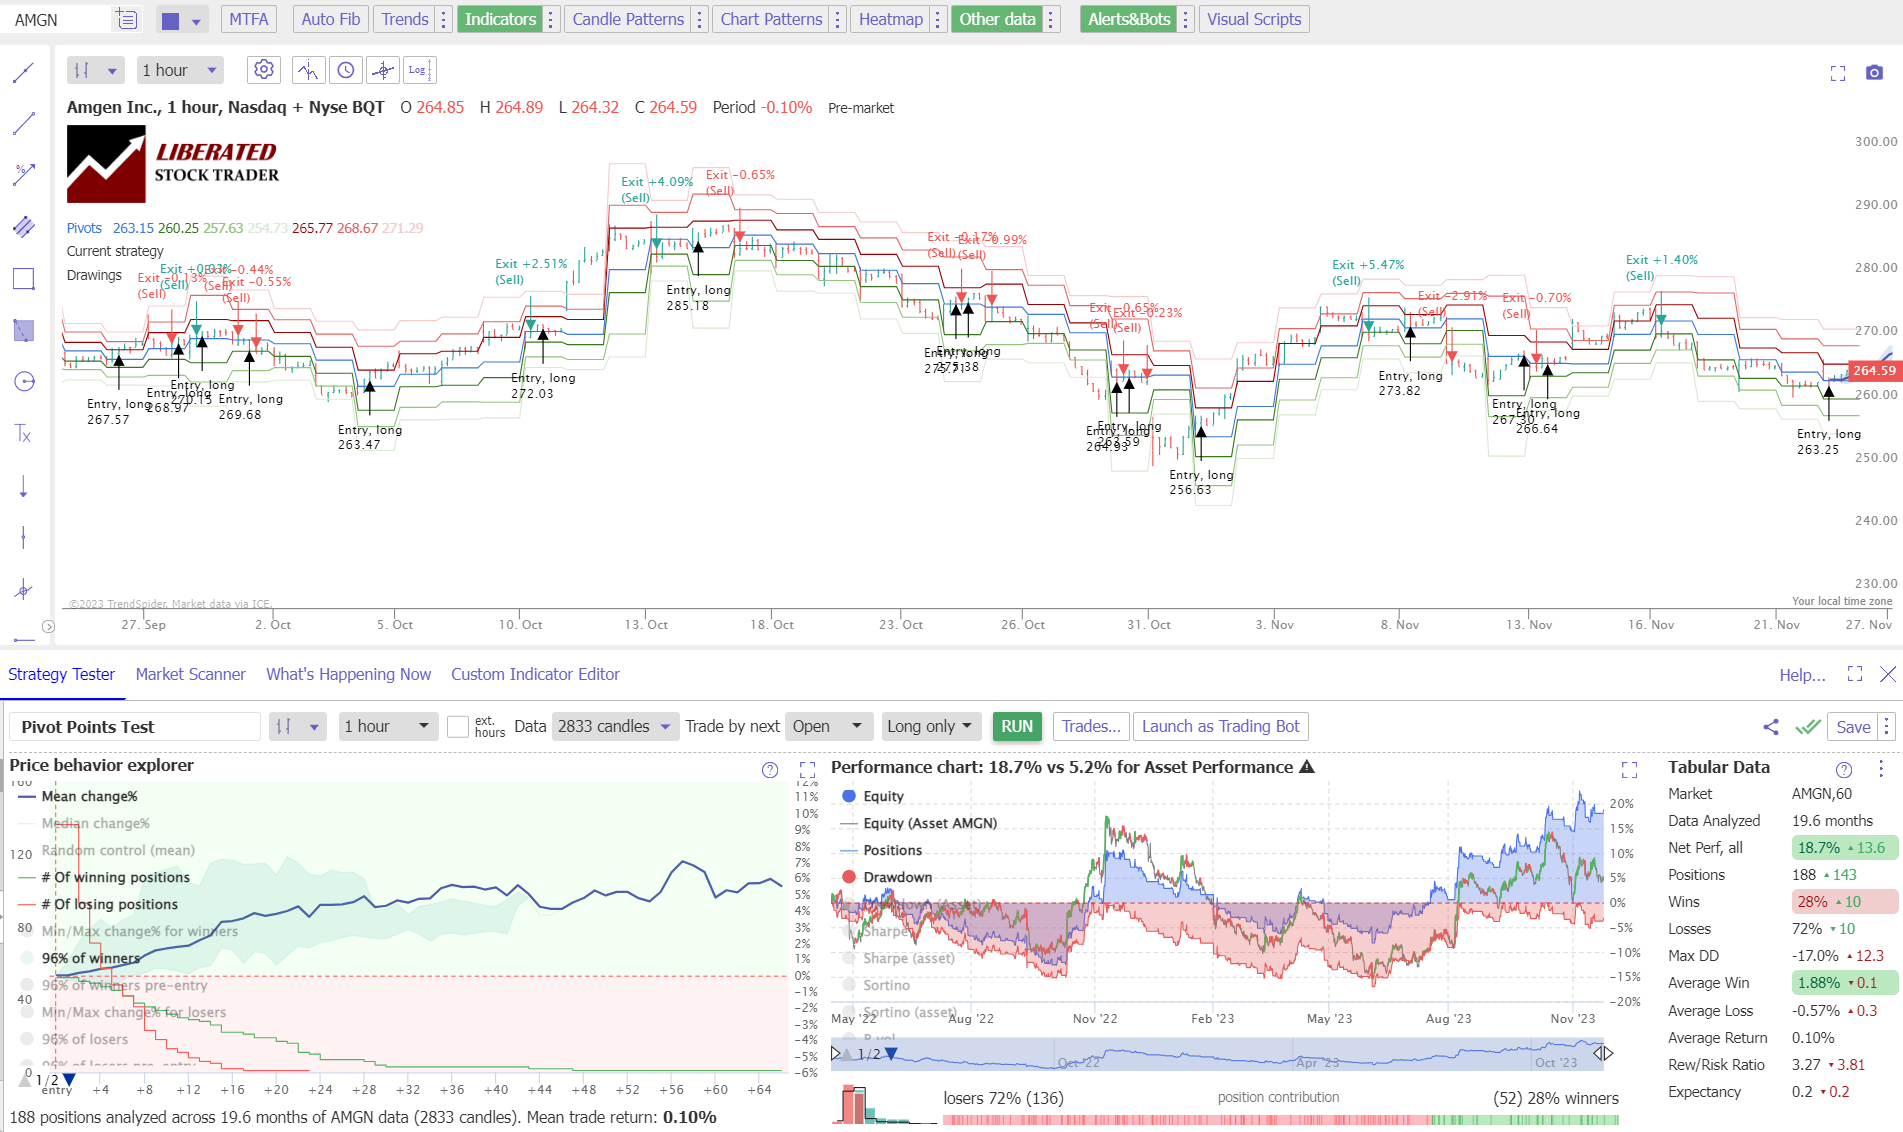Click the share icon in Strategy Tester

pos(1770,726)
